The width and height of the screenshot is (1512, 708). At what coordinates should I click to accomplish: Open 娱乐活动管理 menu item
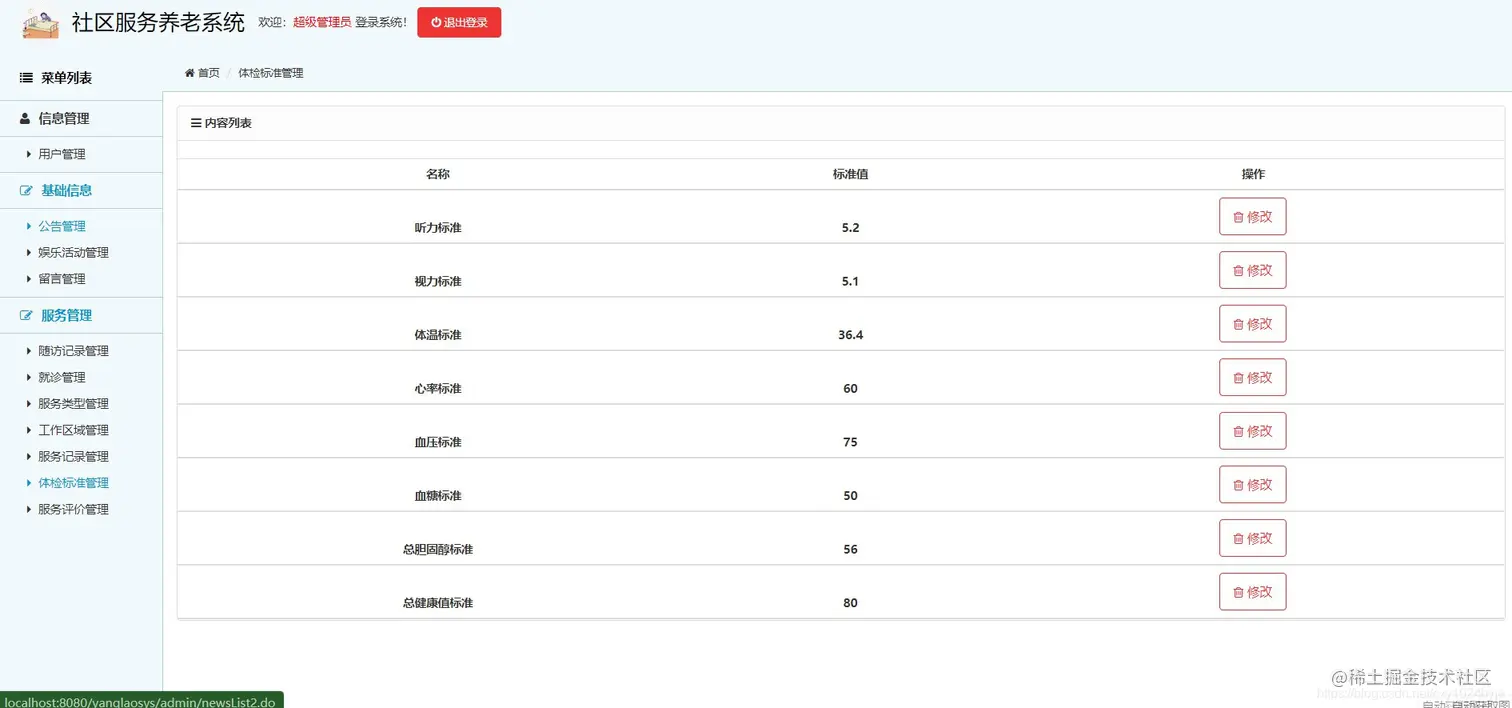pos(74,253)
